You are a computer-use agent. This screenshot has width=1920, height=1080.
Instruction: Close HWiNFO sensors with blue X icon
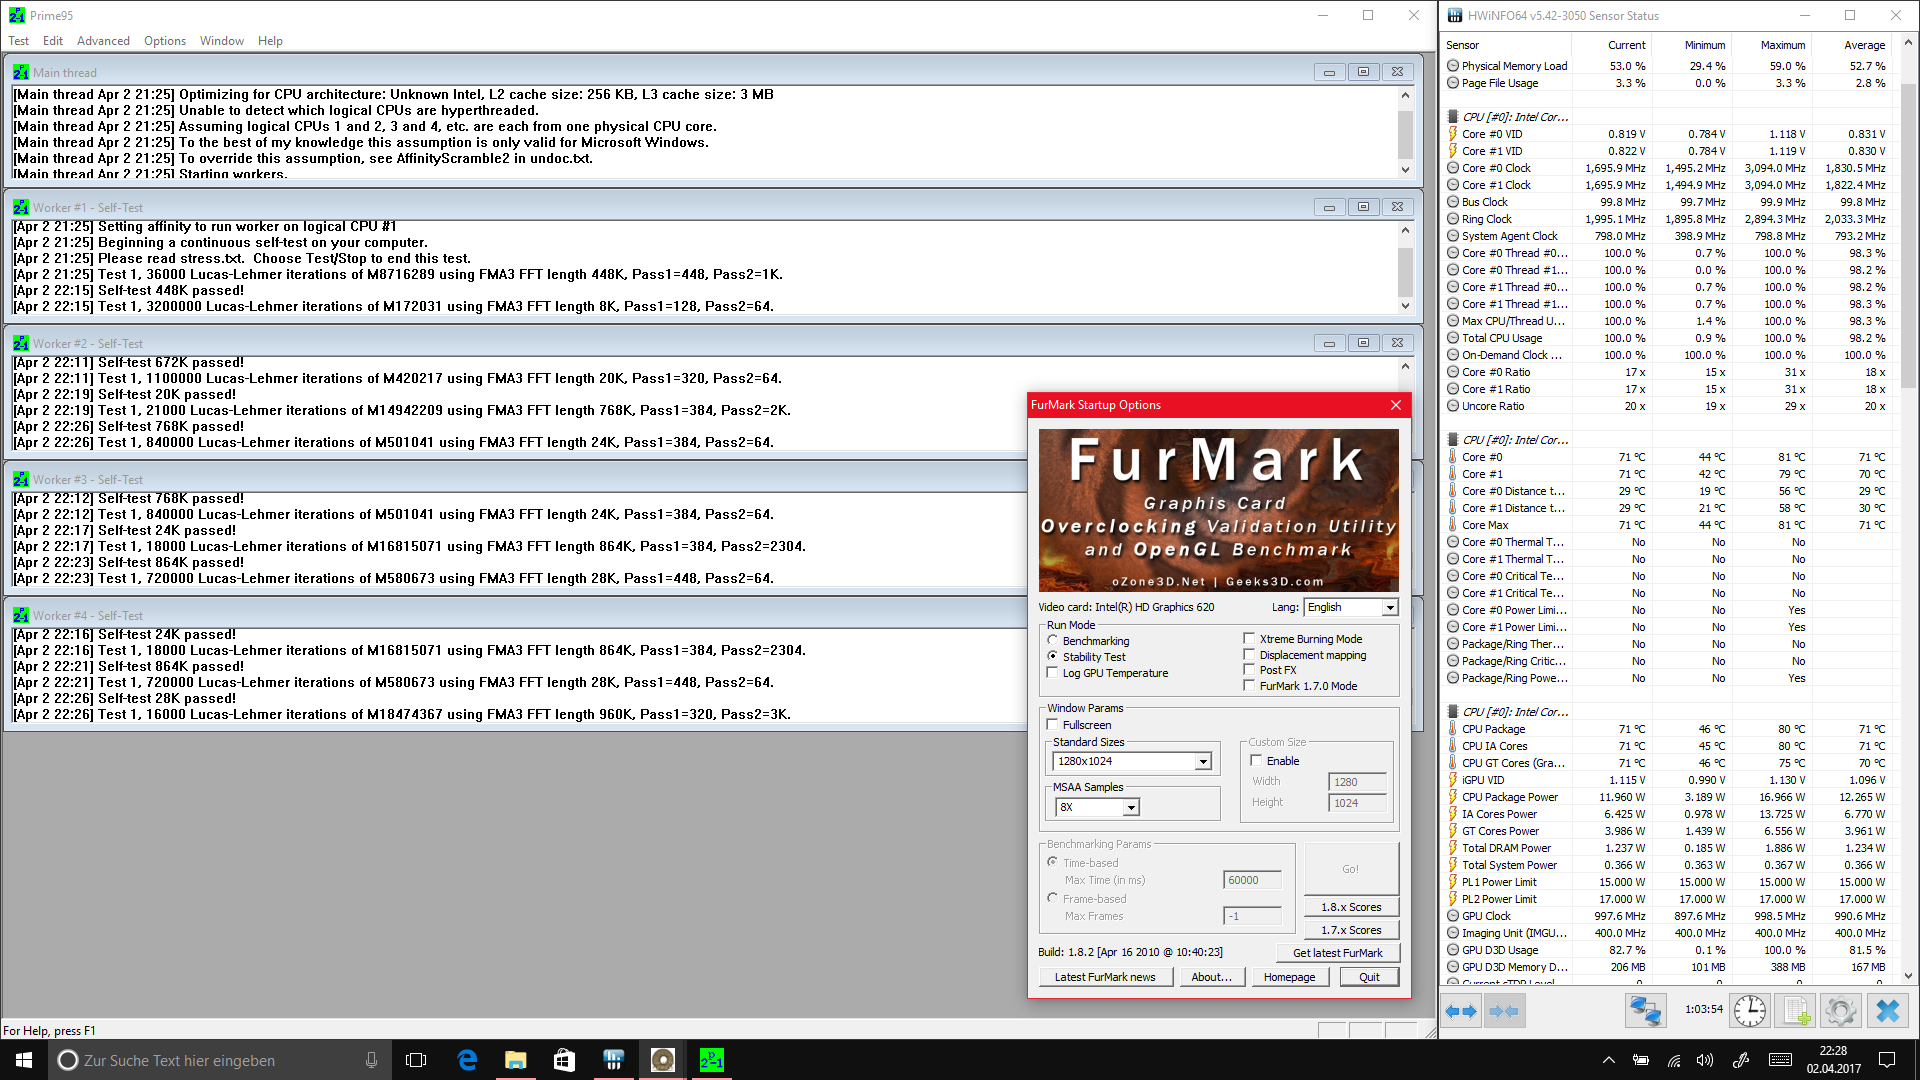click(x=1888, y=1011)
